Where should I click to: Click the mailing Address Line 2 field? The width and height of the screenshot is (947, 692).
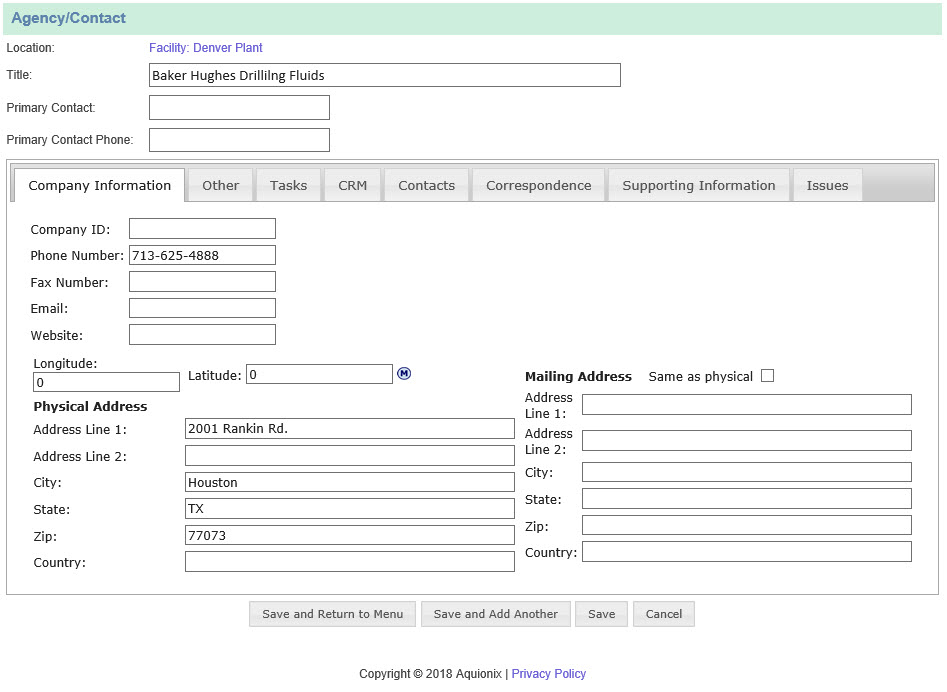pyautogui.click(x=747, y=441)
